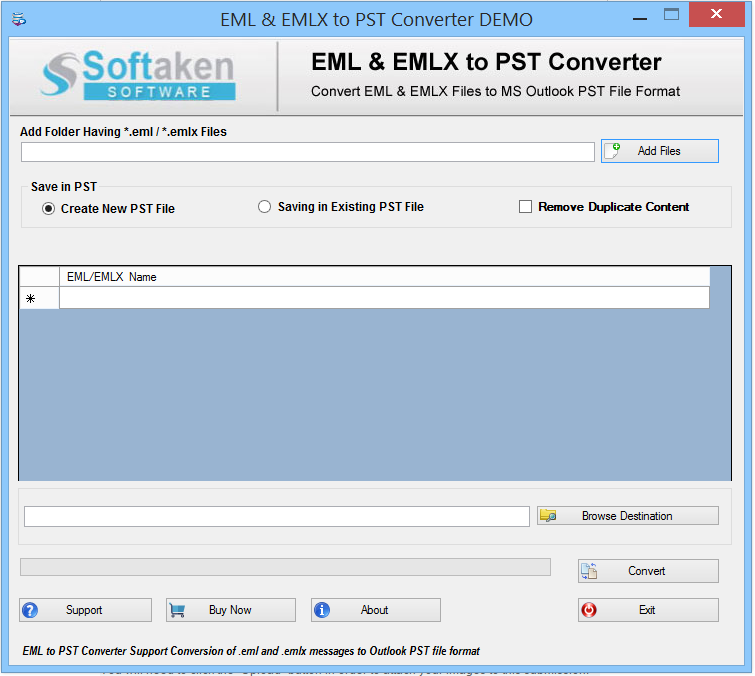The width and height of the screenshot is (755, 676).
Task: Focus the destination path field
Action: click(x=277, y=516)
